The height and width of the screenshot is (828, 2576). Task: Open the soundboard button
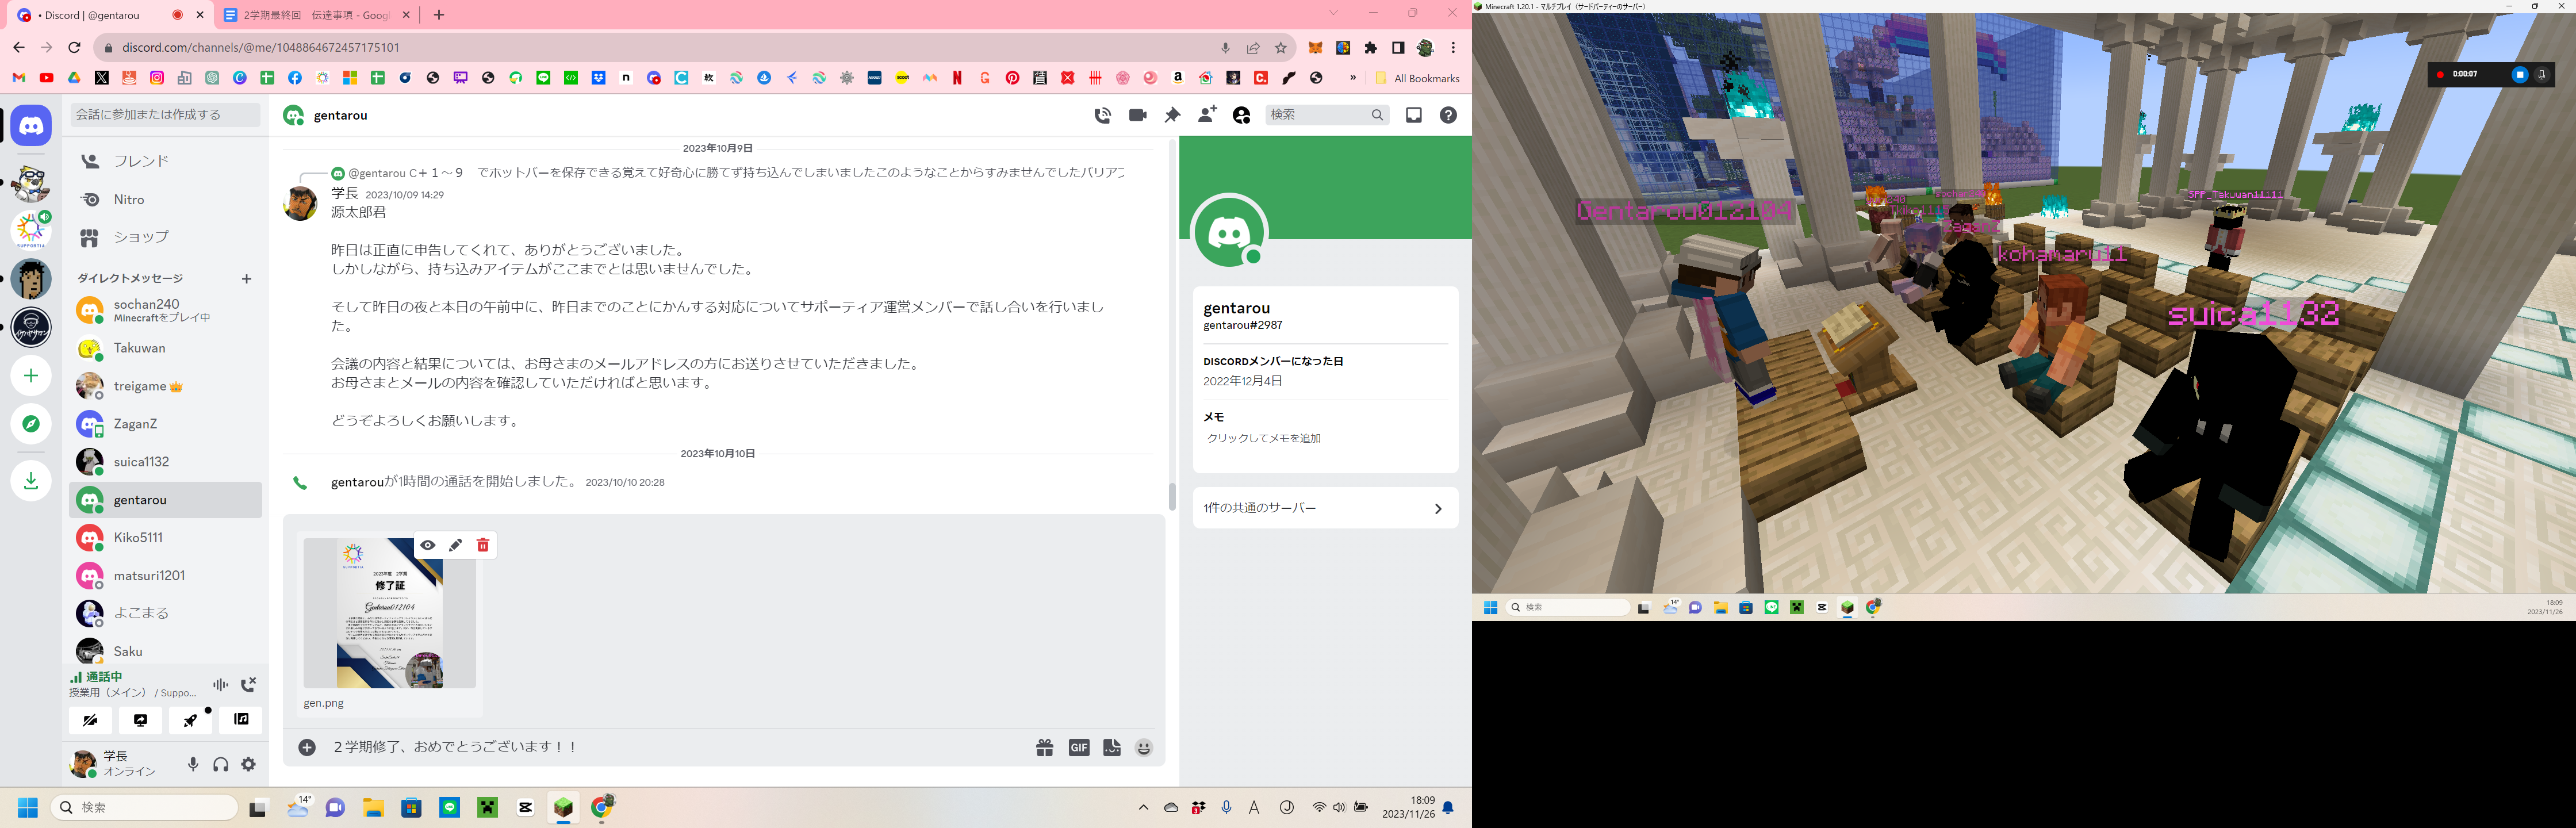(x=241, y=720)
